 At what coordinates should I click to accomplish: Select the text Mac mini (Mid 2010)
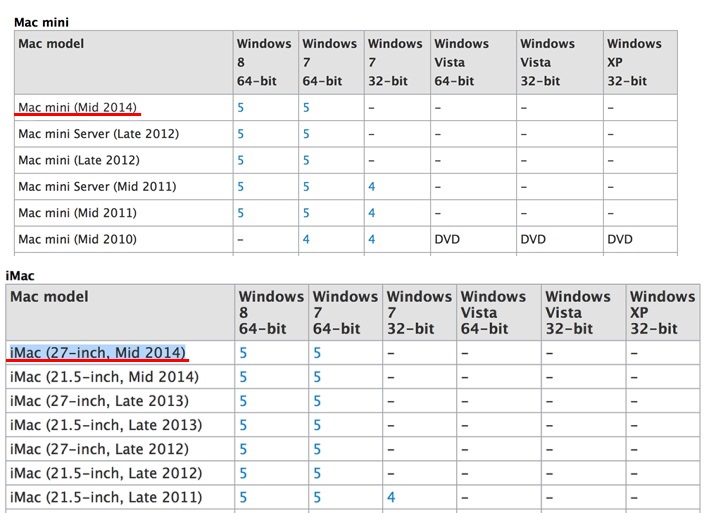coord(77,239)
